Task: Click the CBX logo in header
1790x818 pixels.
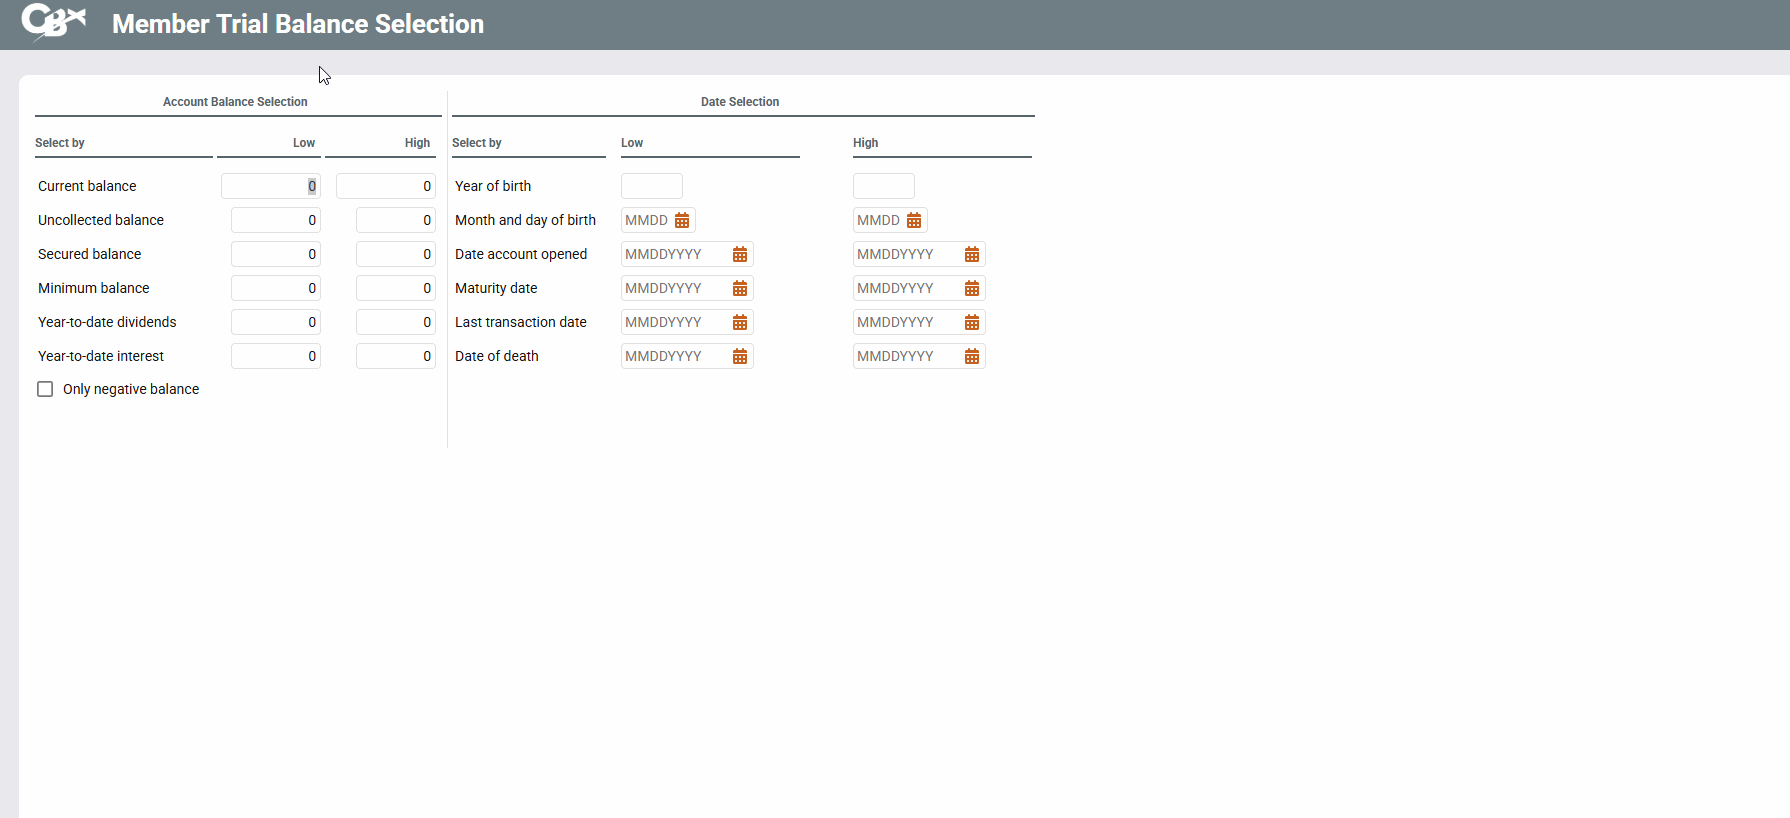Action: coord(53,22)
